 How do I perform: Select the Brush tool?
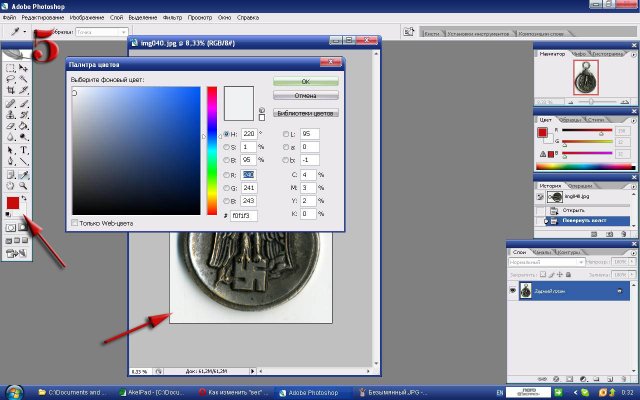tap(23, 104)
